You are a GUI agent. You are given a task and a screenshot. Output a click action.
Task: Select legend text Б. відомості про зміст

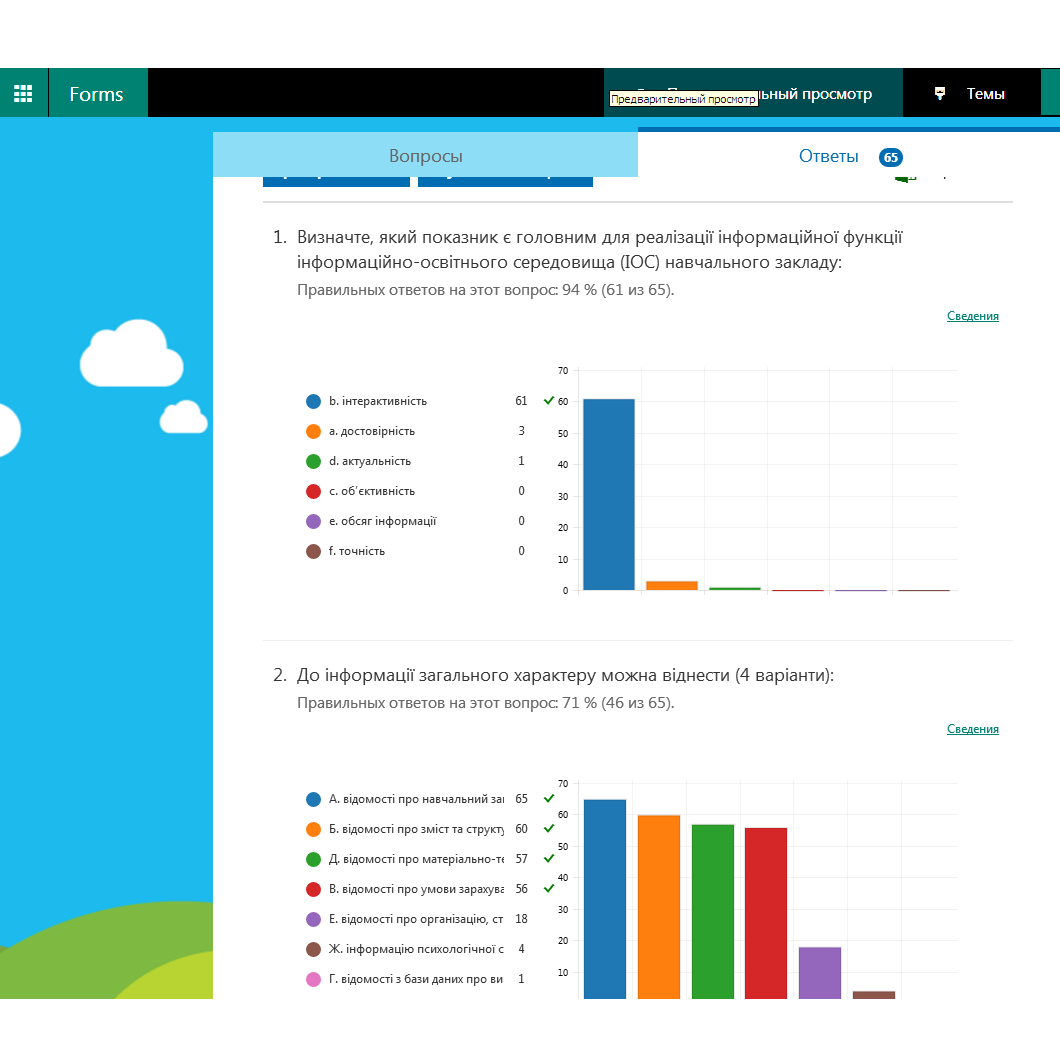point(416,829)
